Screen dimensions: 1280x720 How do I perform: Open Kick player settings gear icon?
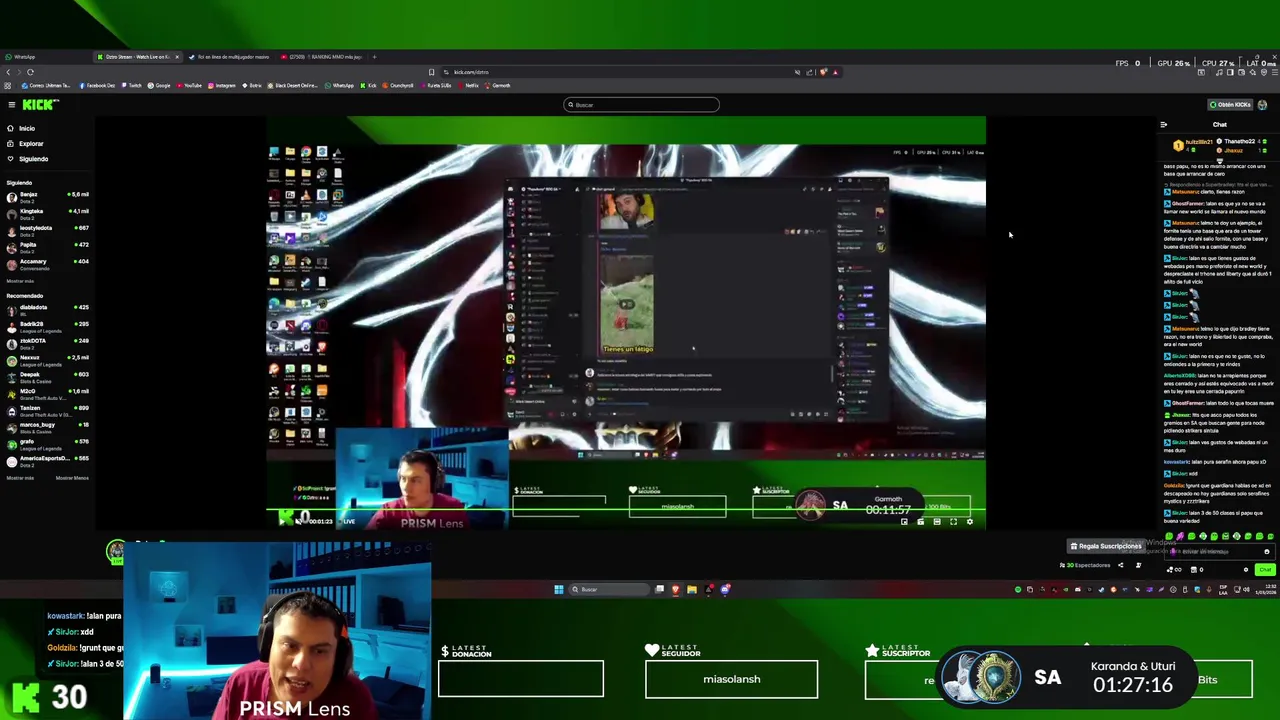point(969,522)
